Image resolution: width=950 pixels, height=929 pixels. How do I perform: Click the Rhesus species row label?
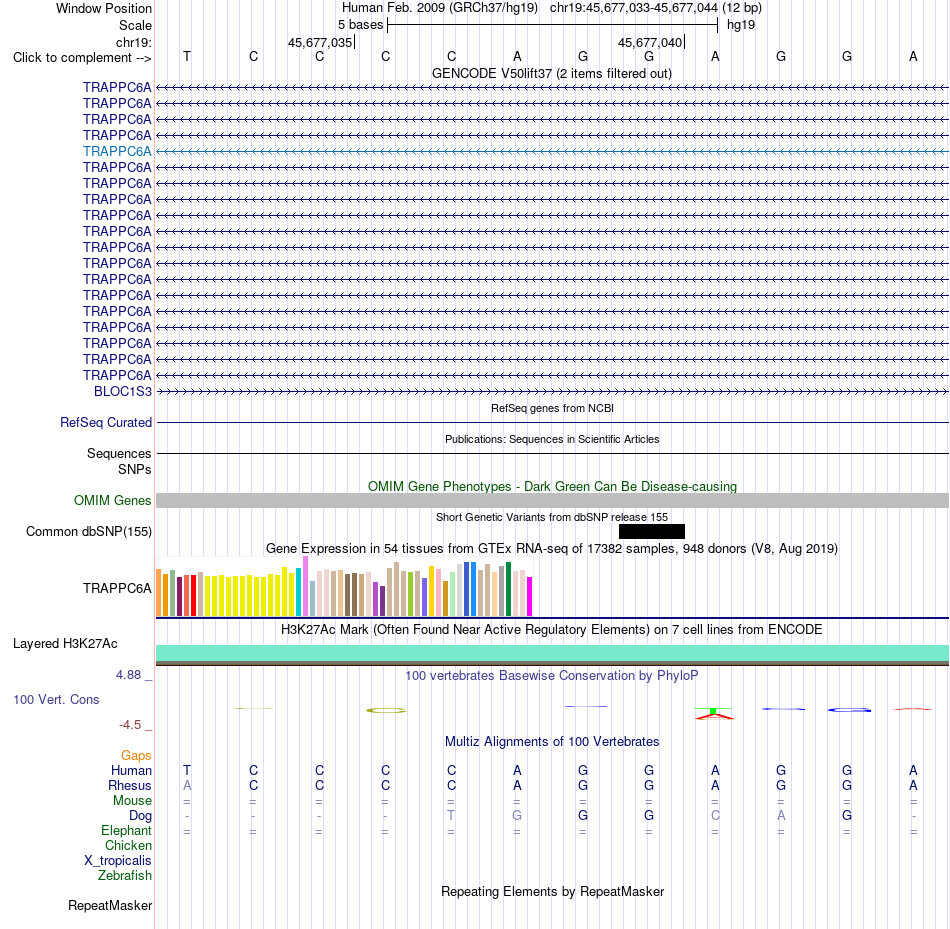[130, 785]
